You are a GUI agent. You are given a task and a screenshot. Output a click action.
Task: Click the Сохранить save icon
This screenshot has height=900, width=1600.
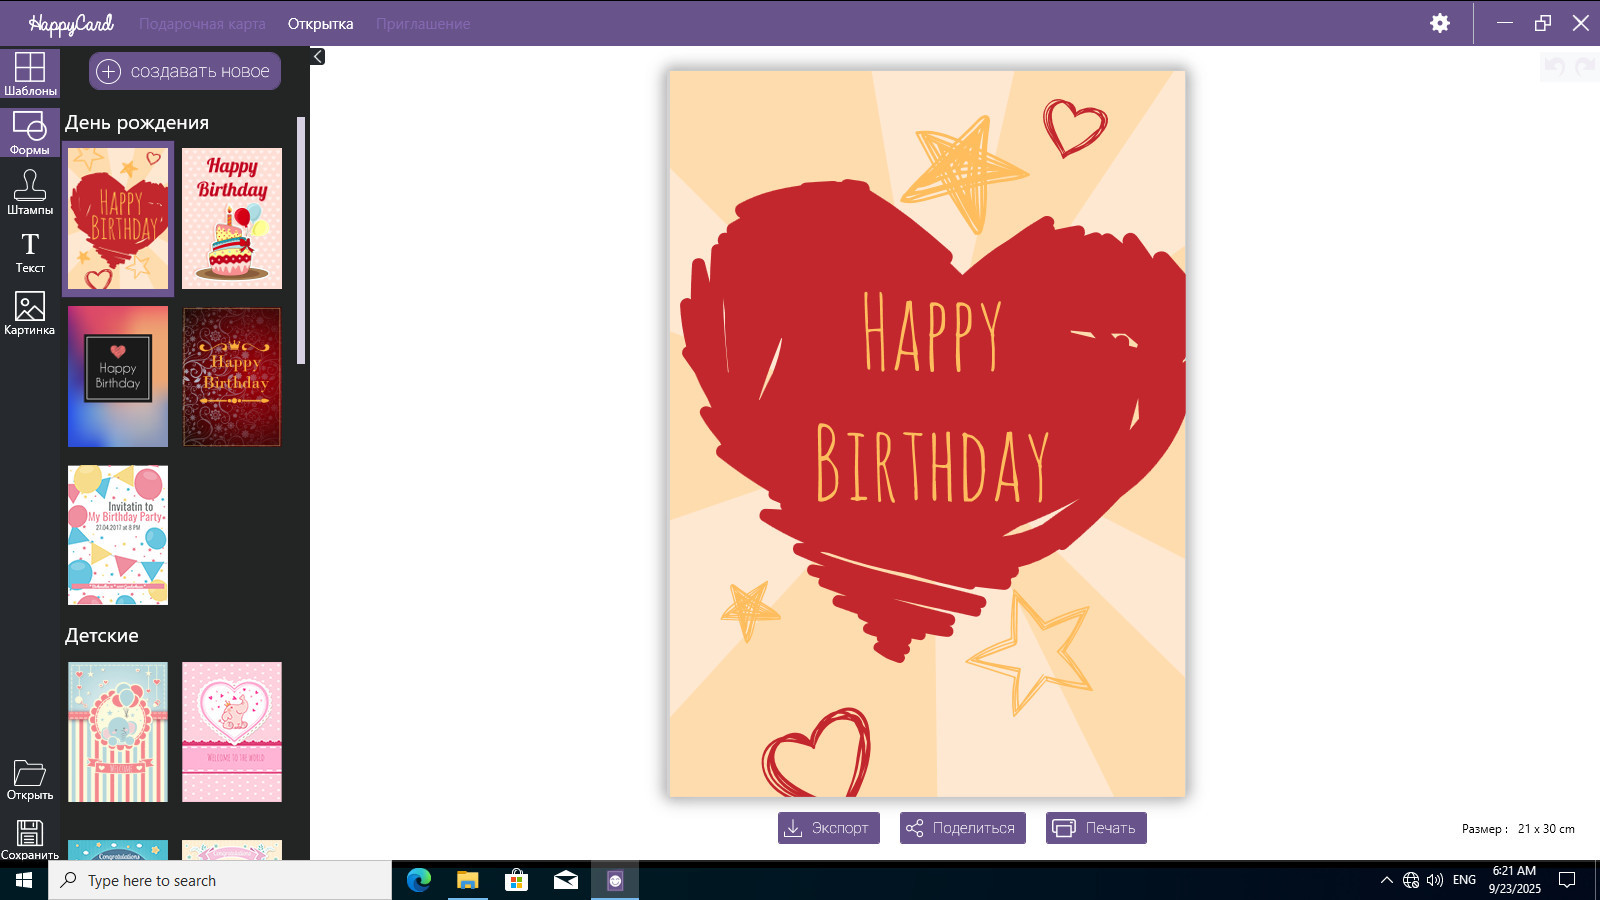pyautogui.click(x=30, y=839)
